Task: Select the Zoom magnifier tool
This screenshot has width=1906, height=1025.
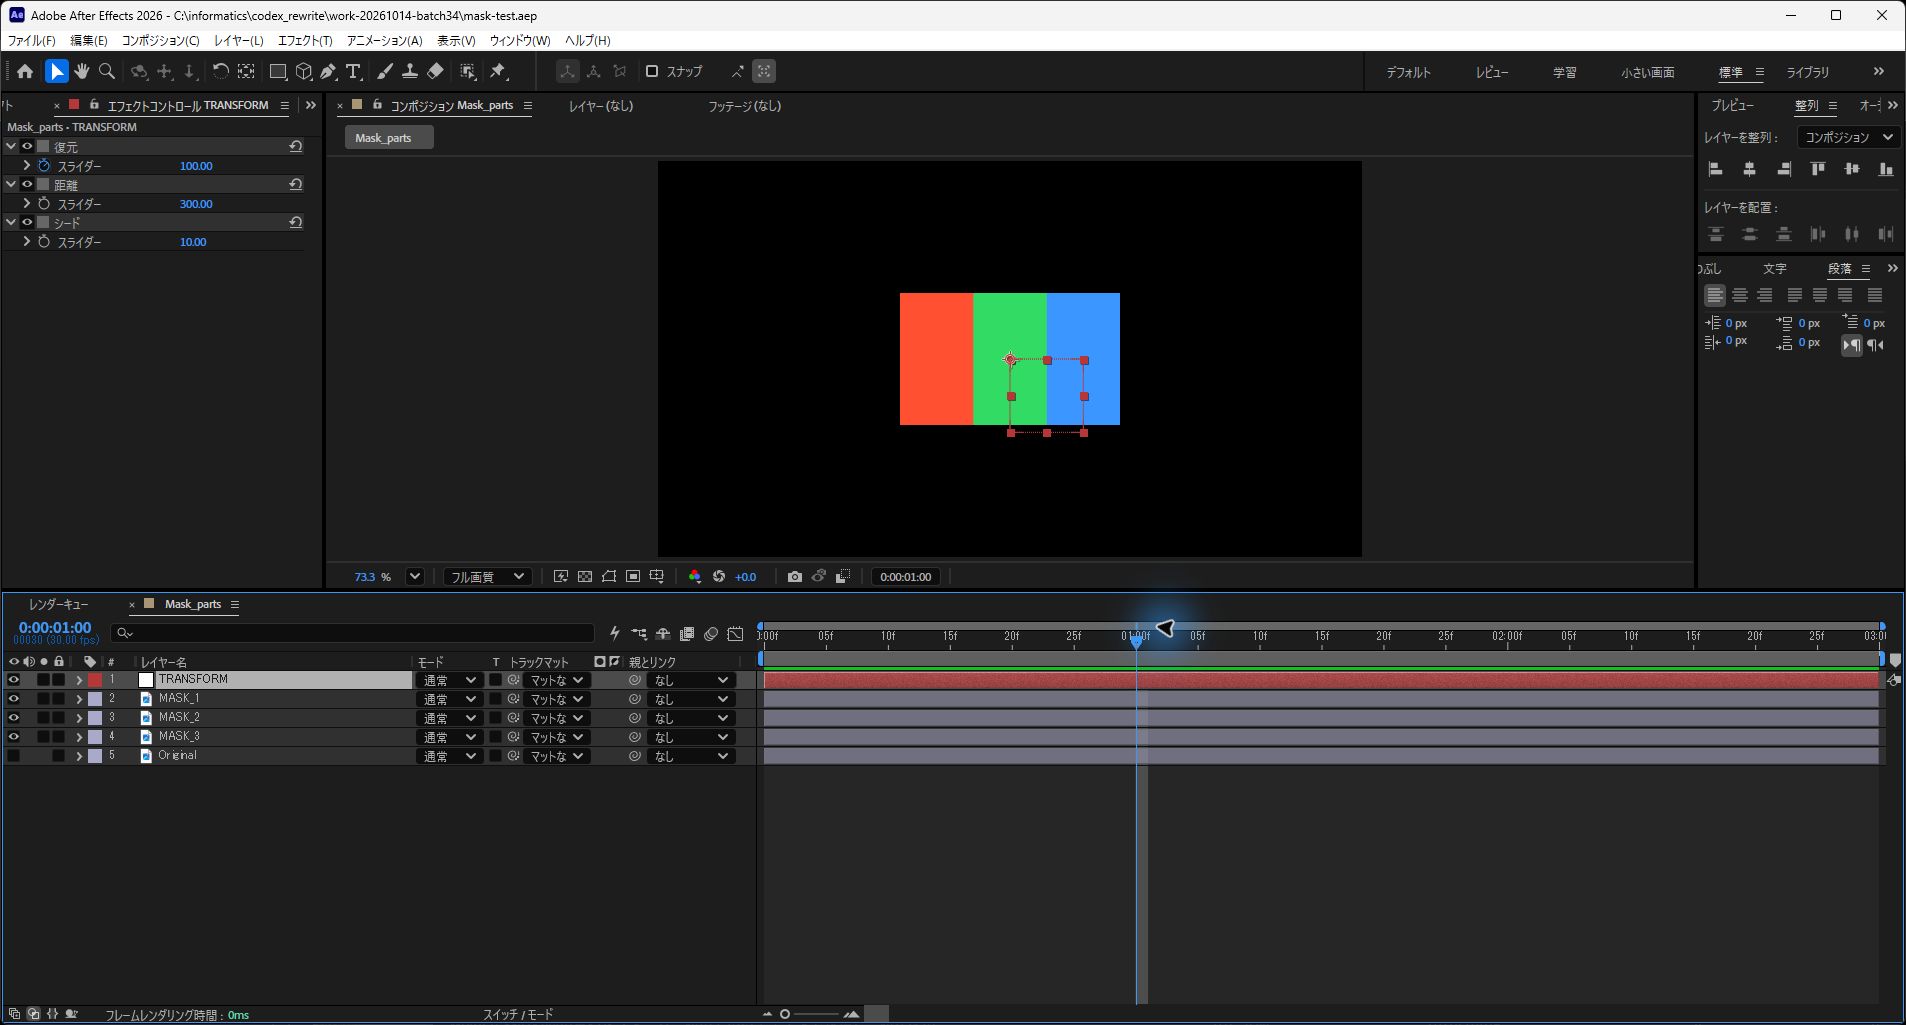Action: [107, 71]
